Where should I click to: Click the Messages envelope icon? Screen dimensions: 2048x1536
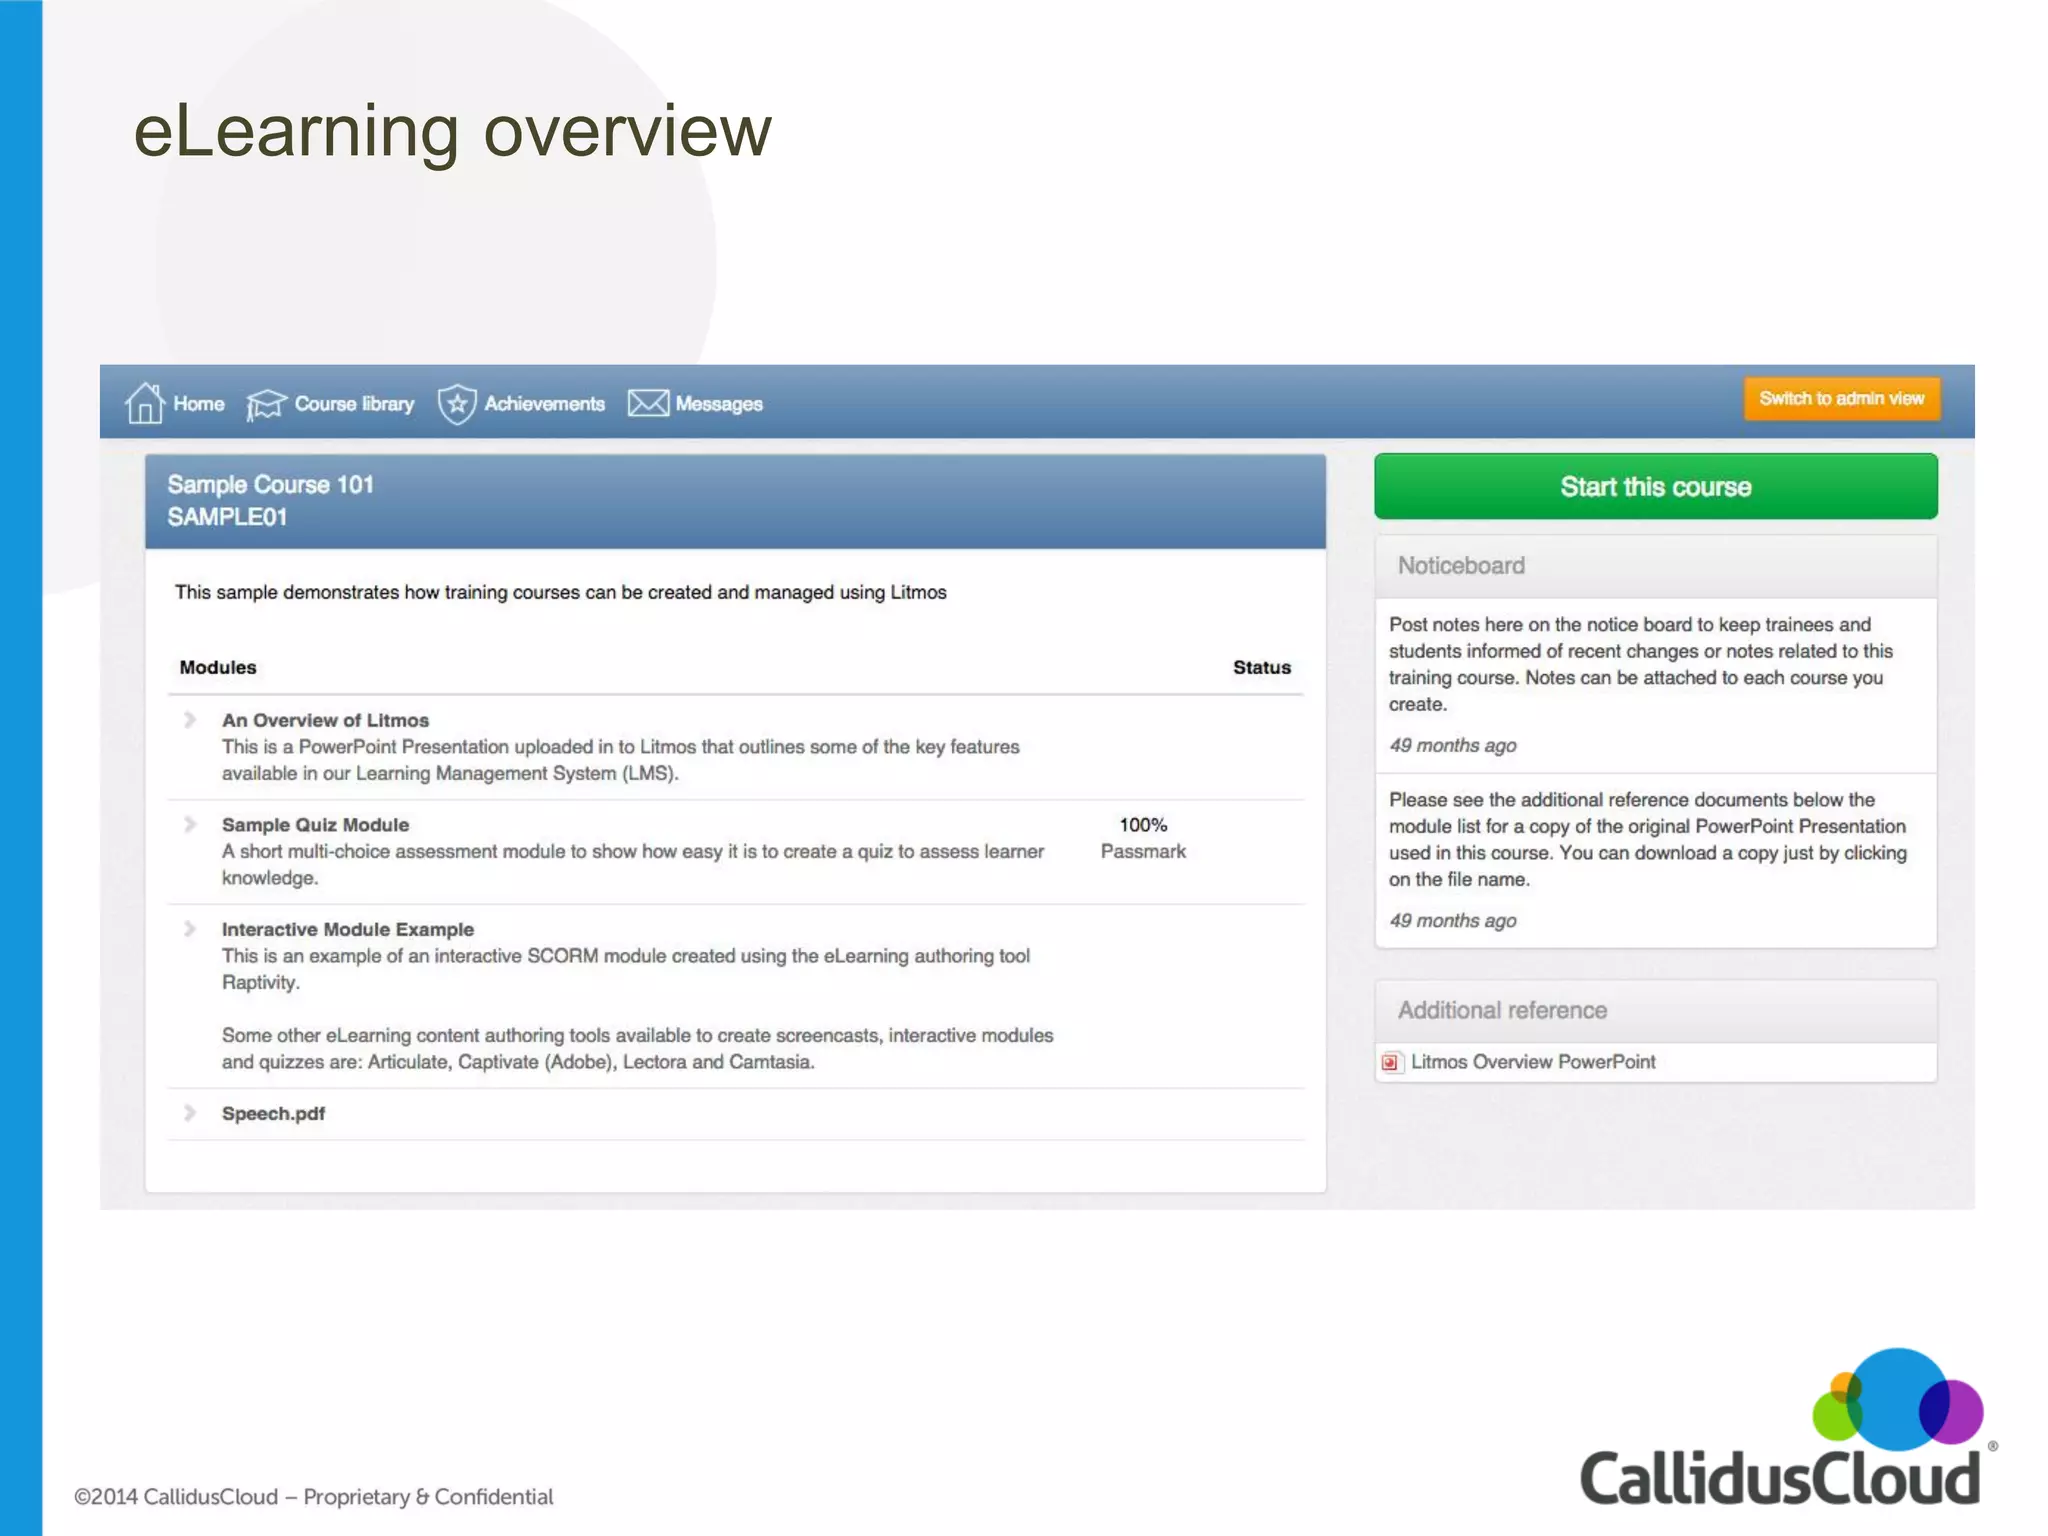coord(648,403)
